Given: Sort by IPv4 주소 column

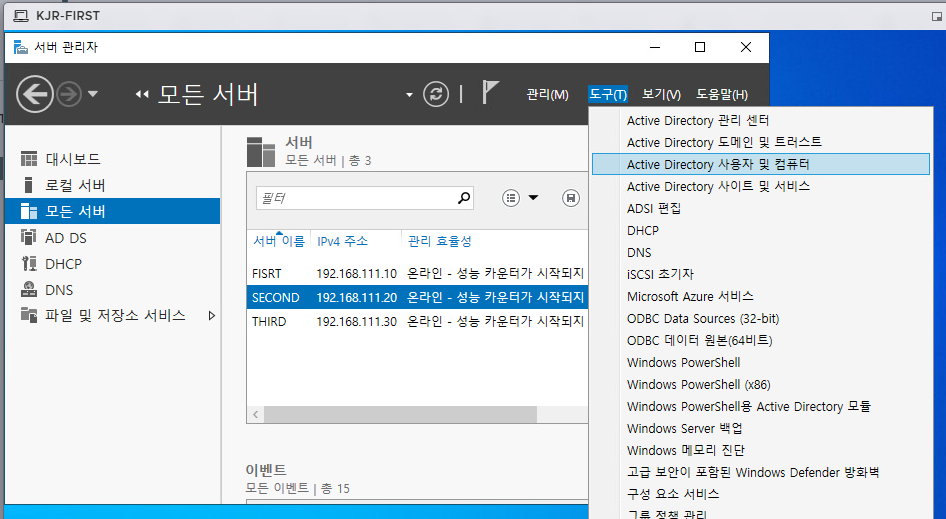Looking at the screenshot, I should tap(343, 241).
